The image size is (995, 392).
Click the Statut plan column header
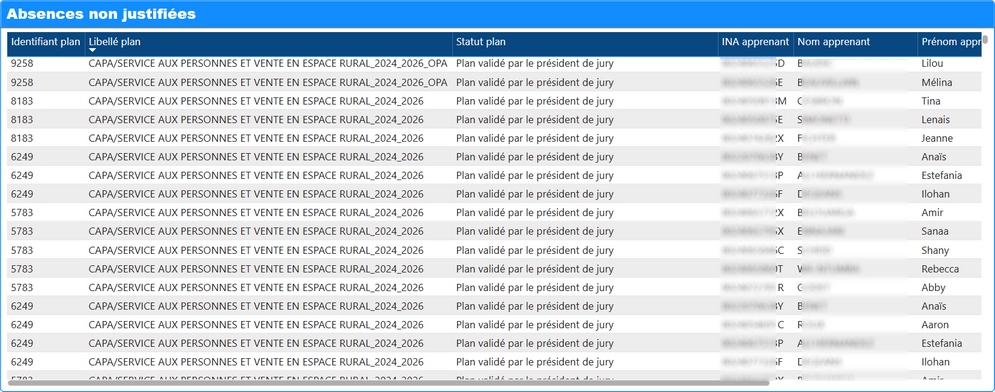[x=481, y=42]
